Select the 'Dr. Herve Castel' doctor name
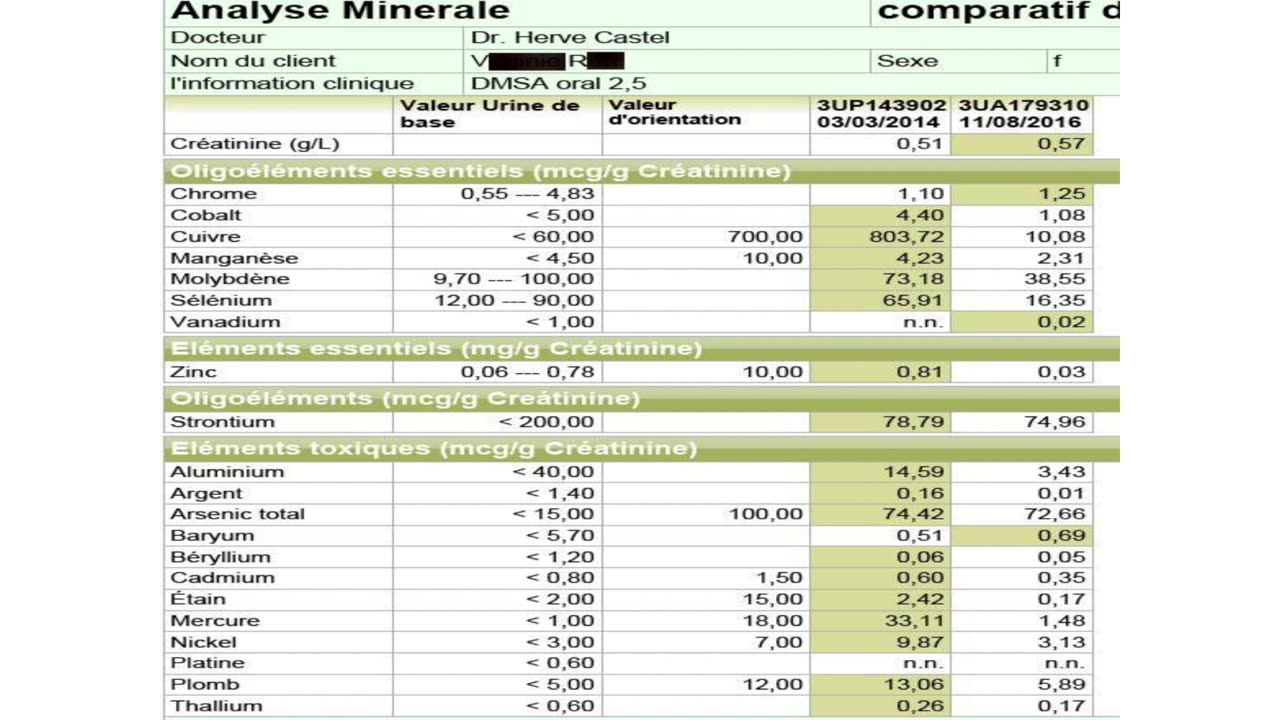 click(x=570, y=38)
